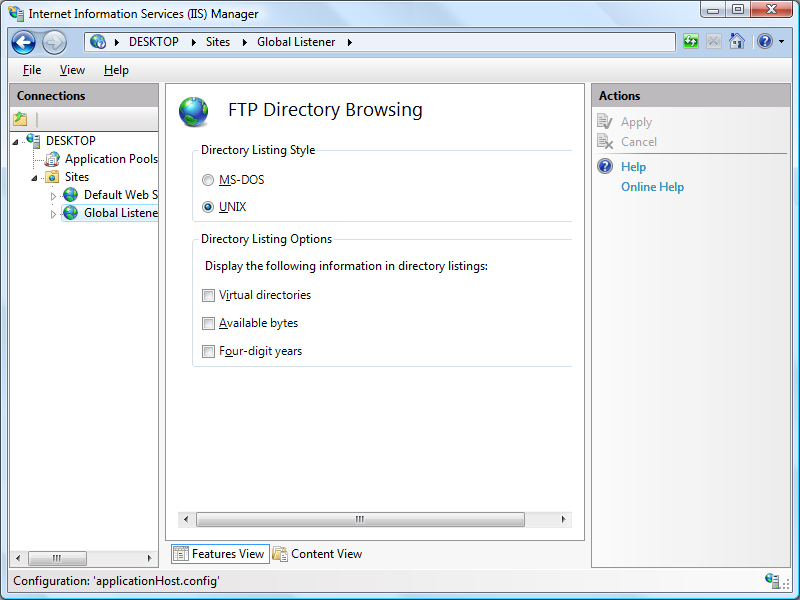
Task: Click the Stop icon in address toolbar
Action: (714, 41)
